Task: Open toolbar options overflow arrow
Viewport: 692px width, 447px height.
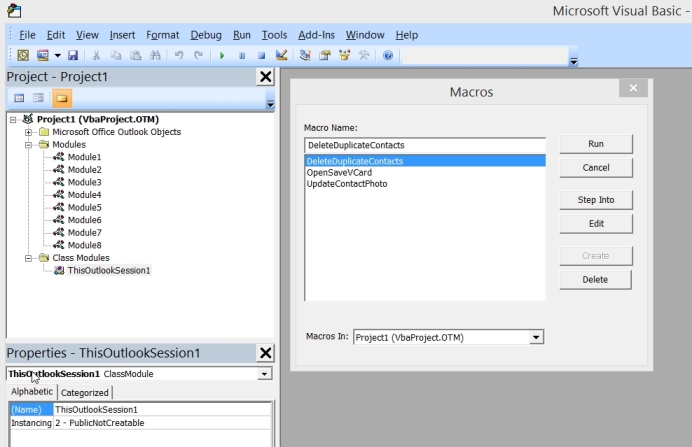Action: click(574, 61)
